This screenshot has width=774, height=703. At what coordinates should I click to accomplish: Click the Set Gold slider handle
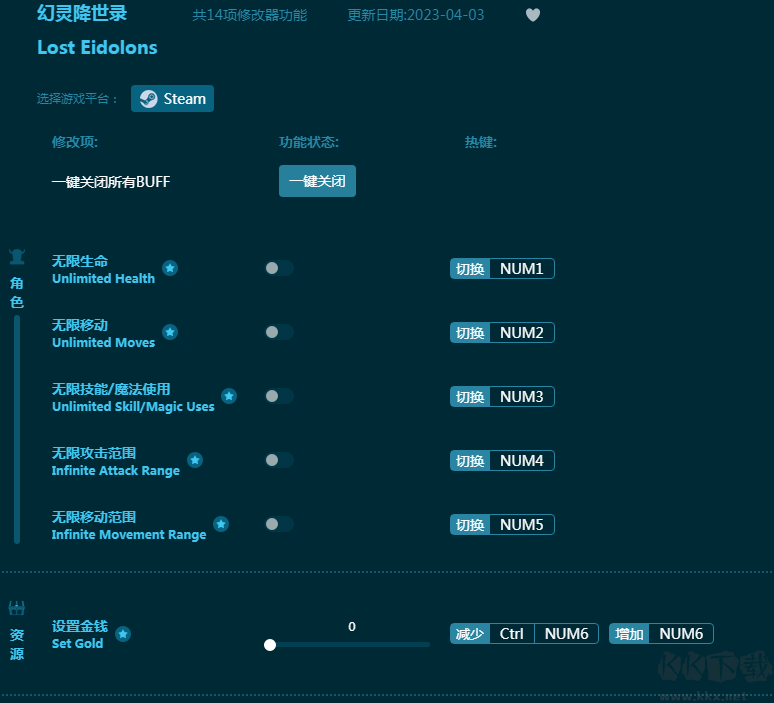[270, 645]
